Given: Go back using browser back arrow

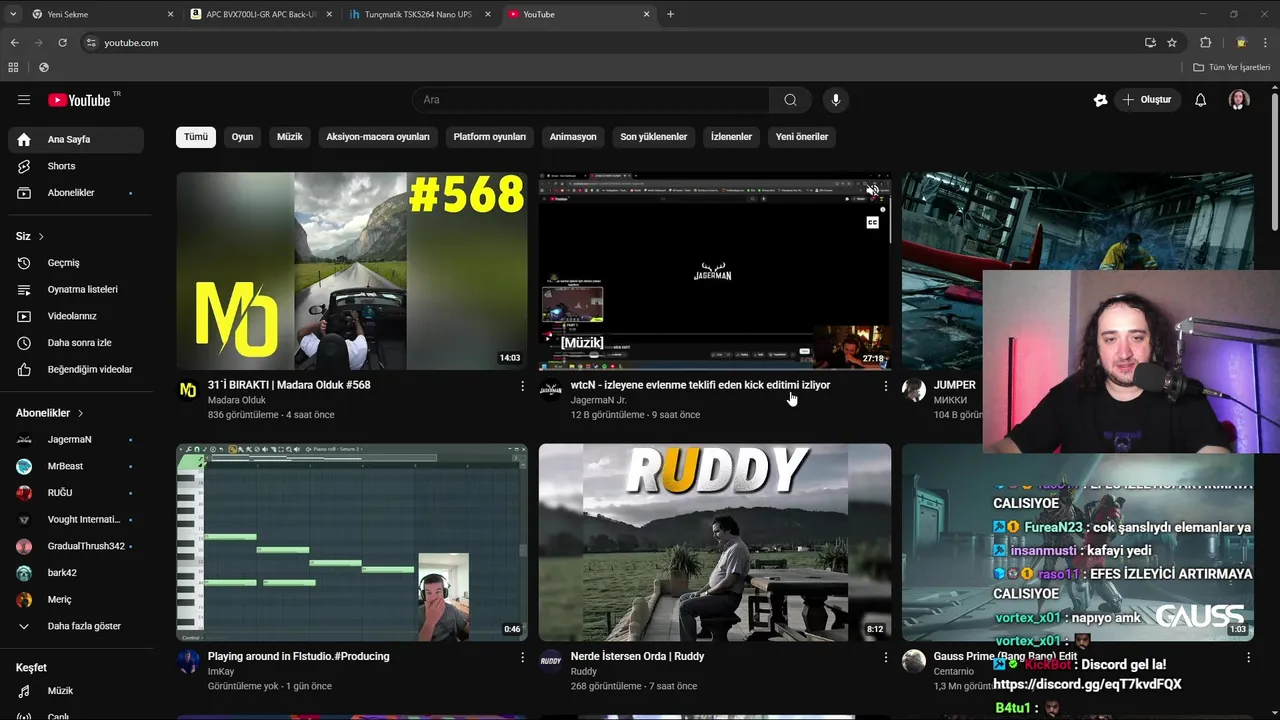Looking at the screenshot, I should (x=14, y=43).
